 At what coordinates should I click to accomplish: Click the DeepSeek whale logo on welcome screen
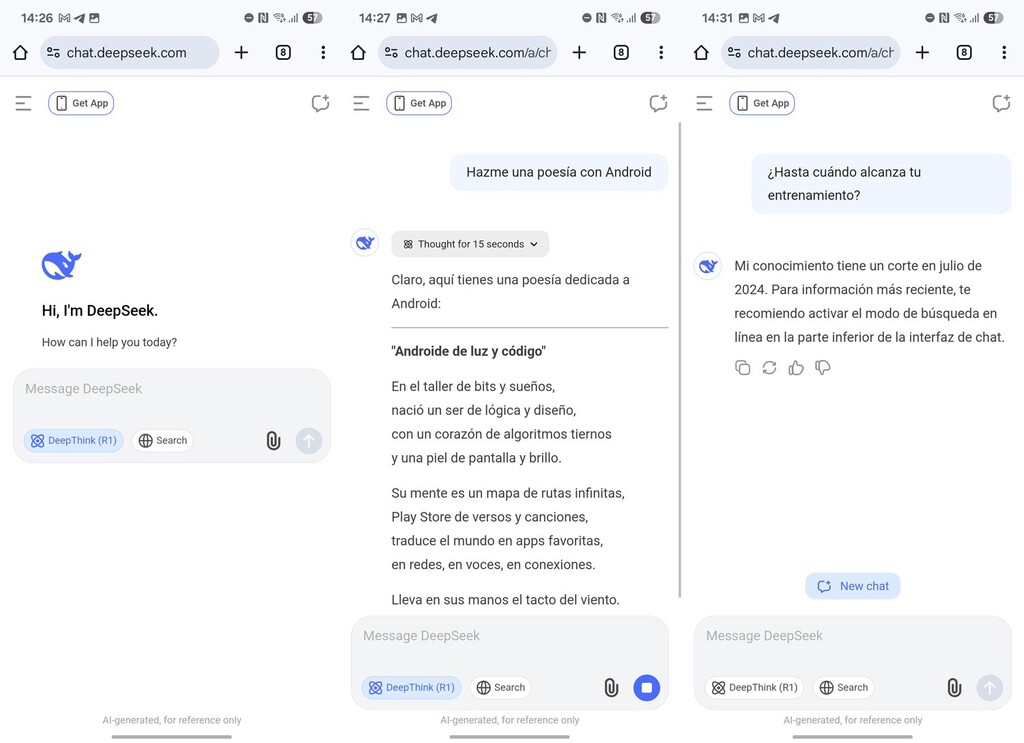[61, 265]
